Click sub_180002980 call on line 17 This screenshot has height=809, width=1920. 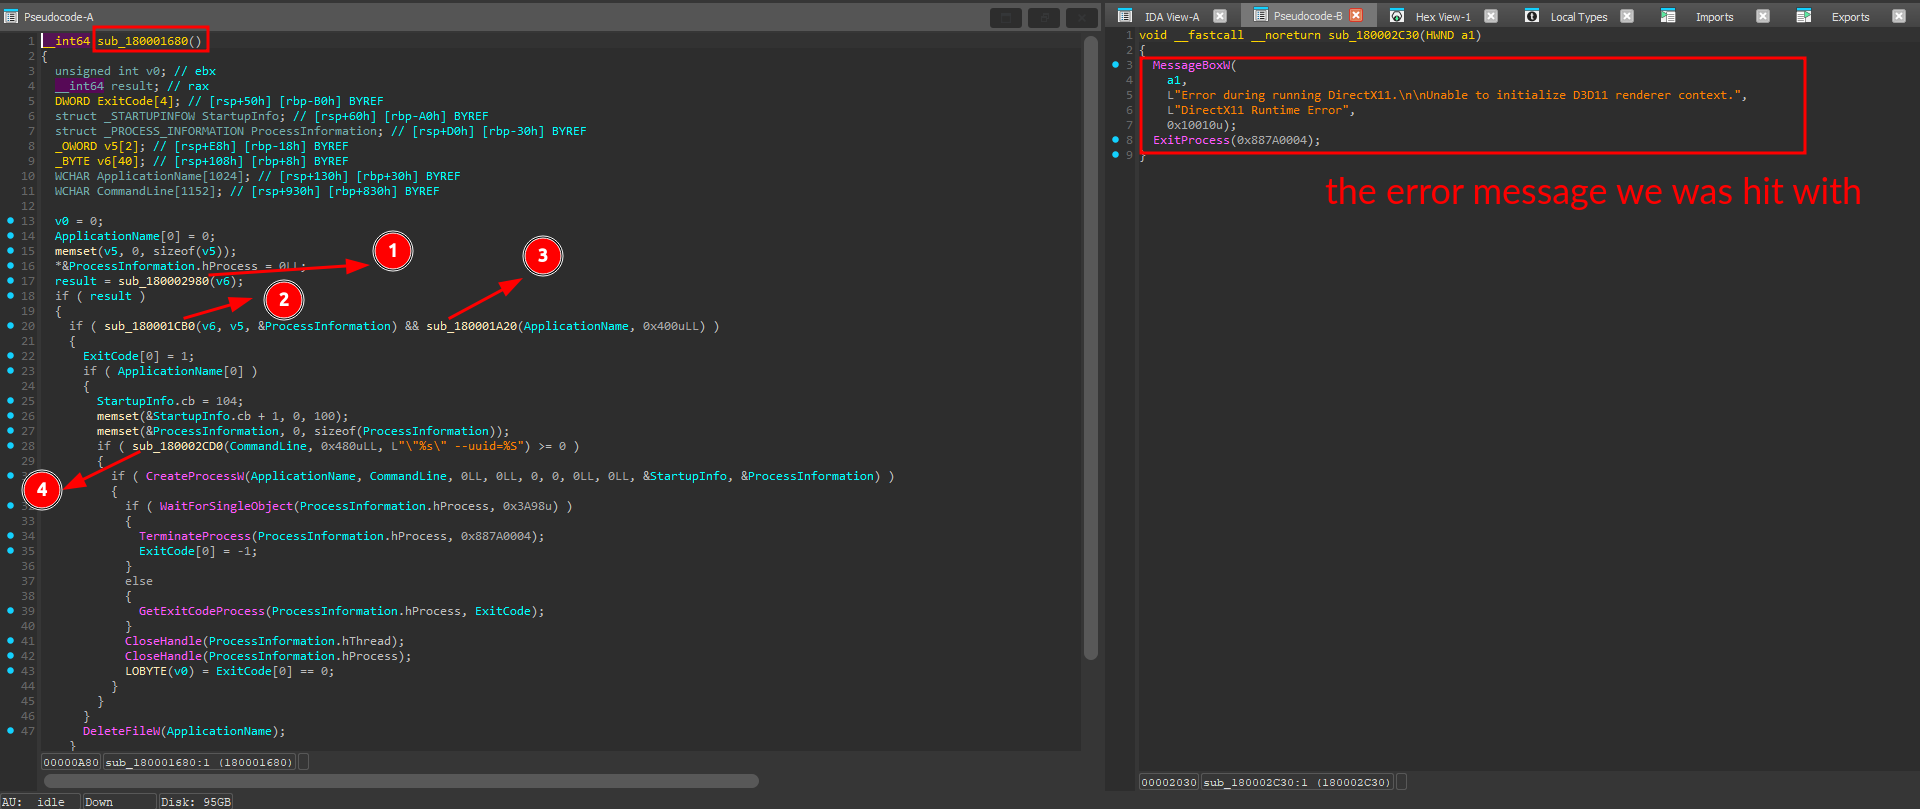click(163, 281)
